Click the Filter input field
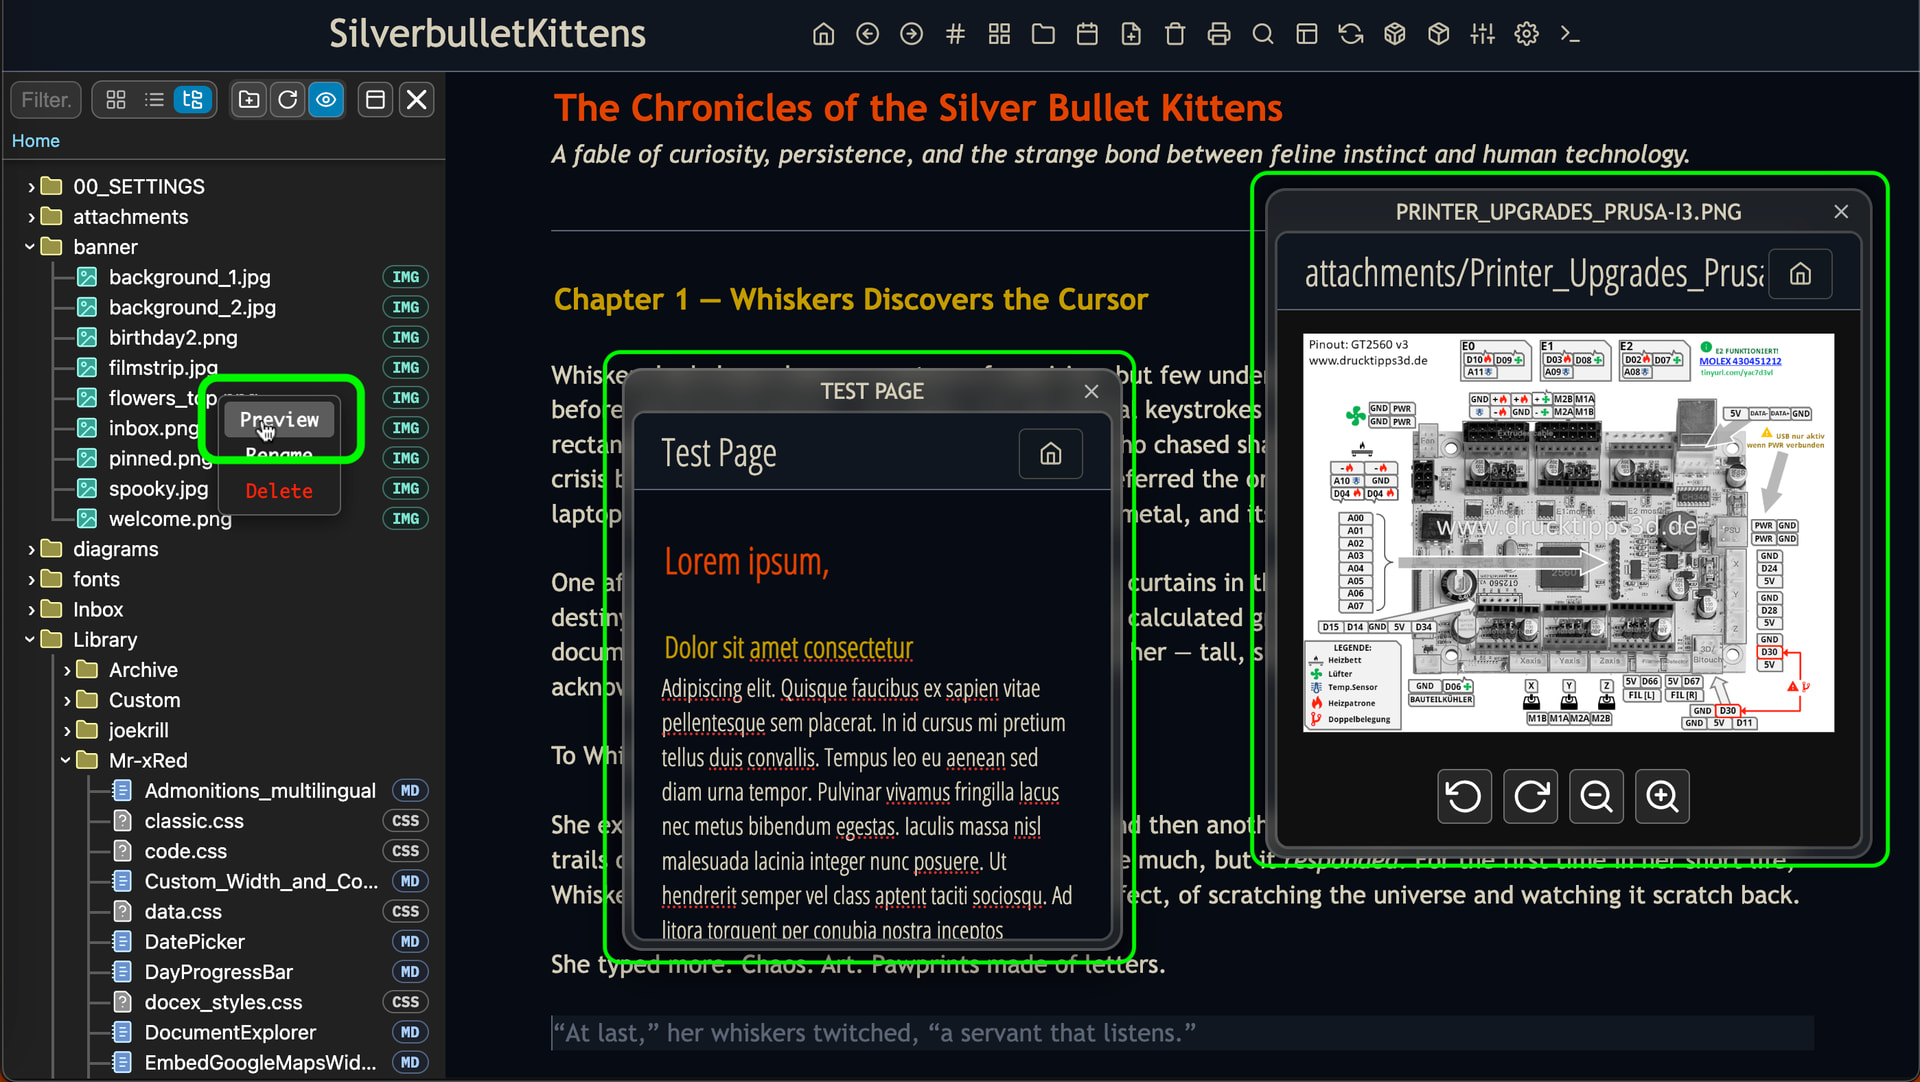 click(x=46, y=99)
